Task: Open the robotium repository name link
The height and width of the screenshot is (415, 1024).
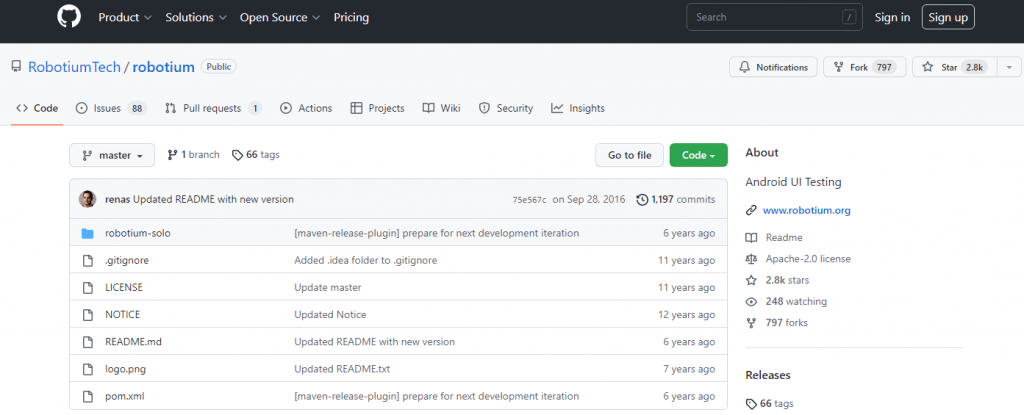Action: pos(163,67)
